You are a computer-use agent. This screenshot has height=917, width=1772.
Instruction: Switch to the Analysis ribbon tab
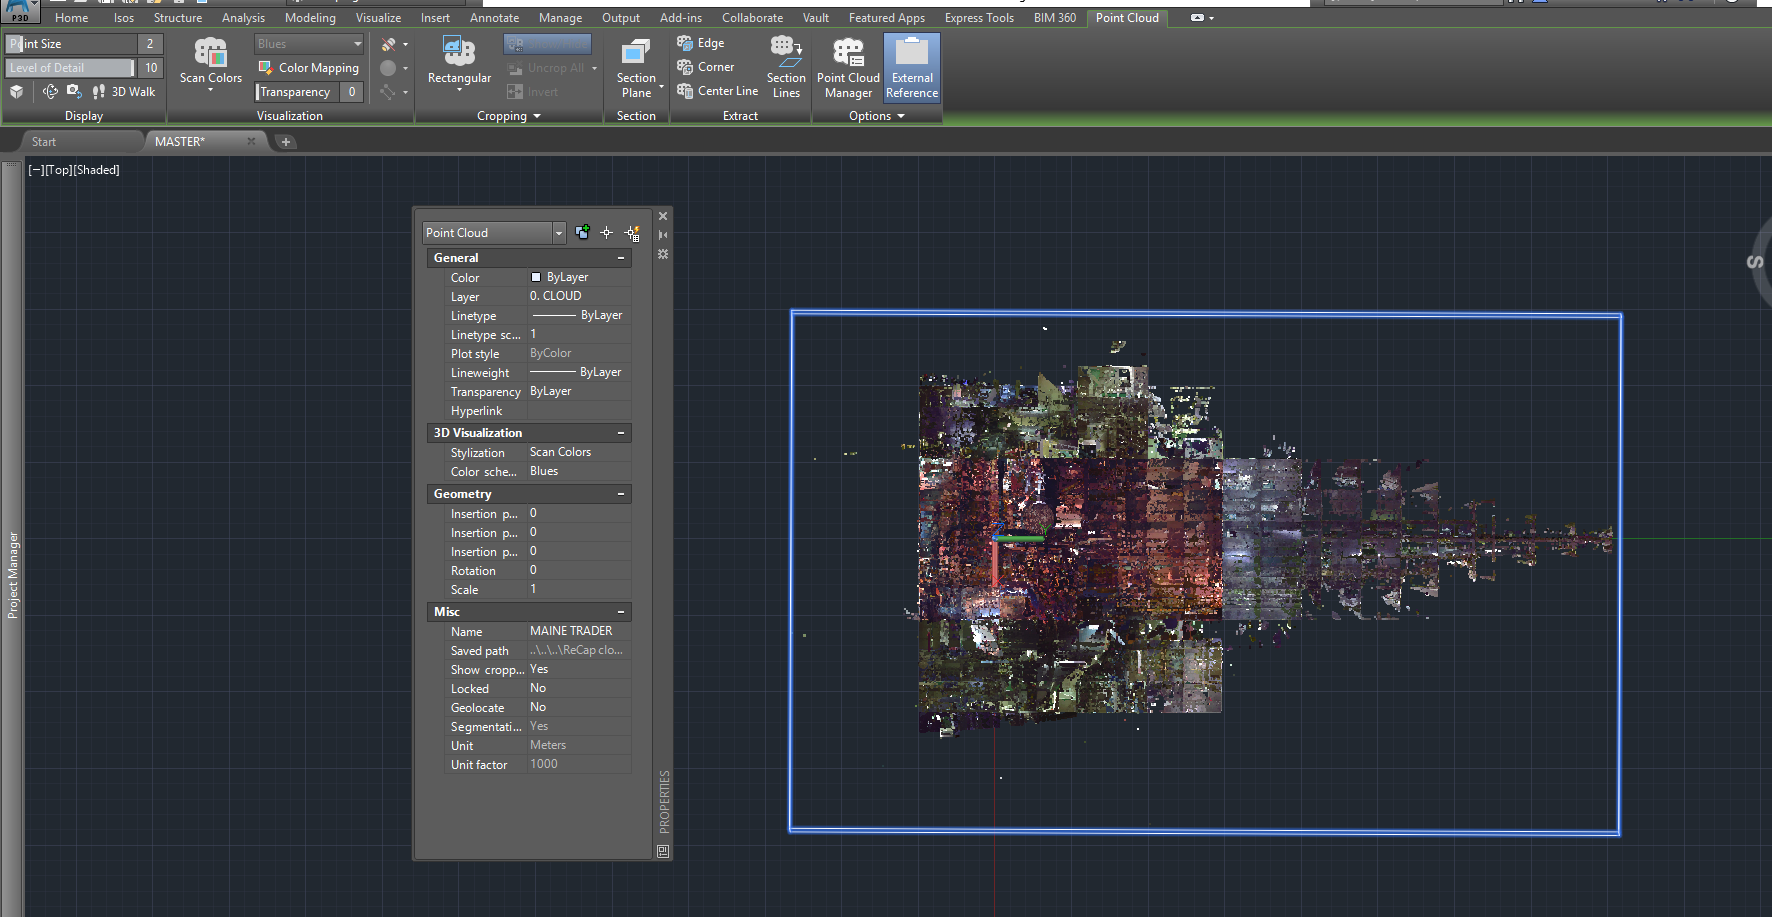(x=243, y=18)
